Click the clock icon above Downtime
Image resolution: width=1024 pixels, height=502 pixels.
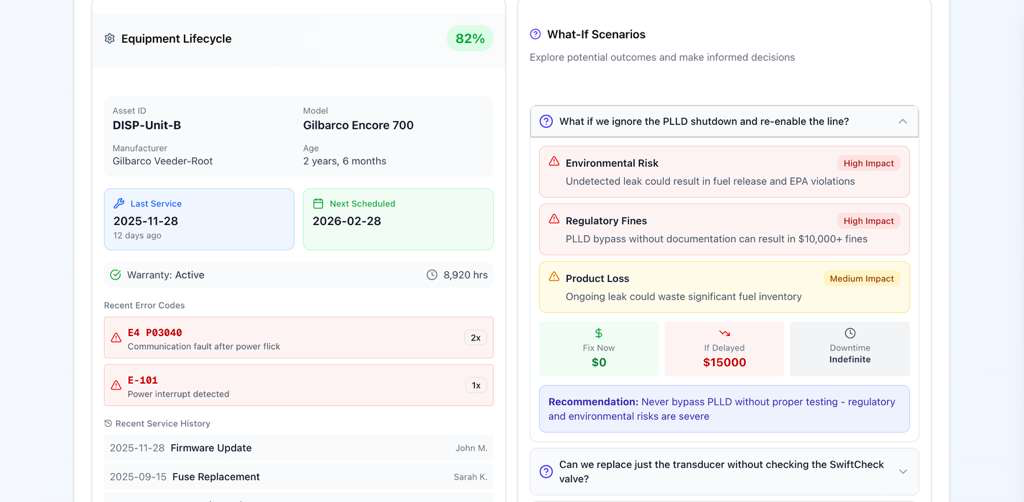pyautogui.click(x=849, y=333)
